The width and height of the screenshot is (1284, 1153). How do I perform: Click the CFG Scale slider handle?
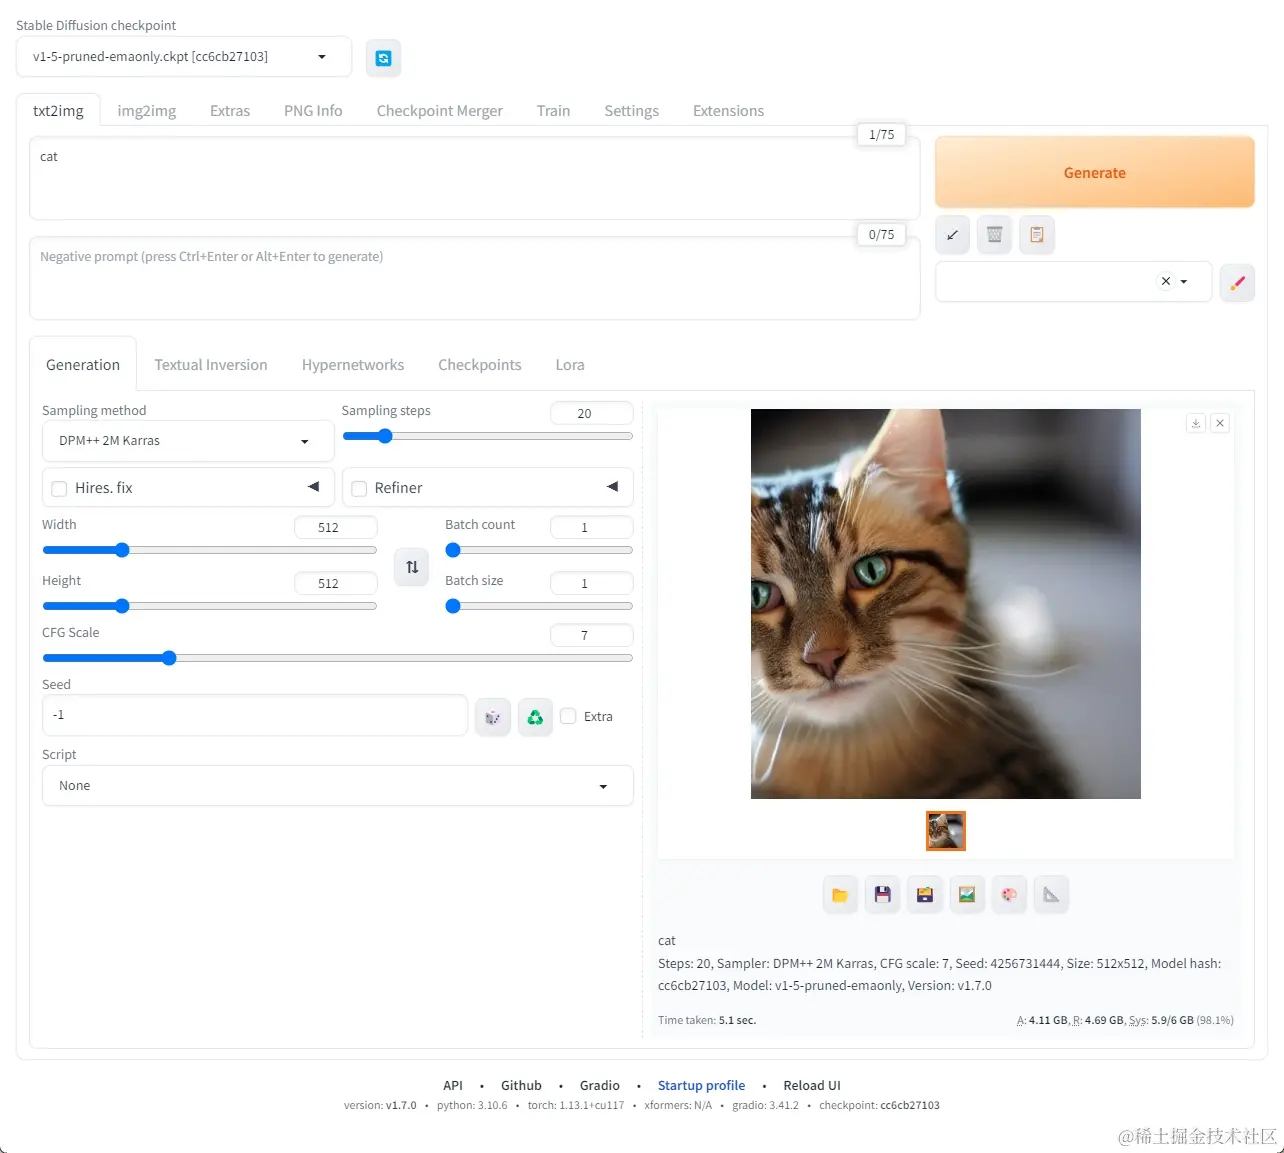point(169,658)
